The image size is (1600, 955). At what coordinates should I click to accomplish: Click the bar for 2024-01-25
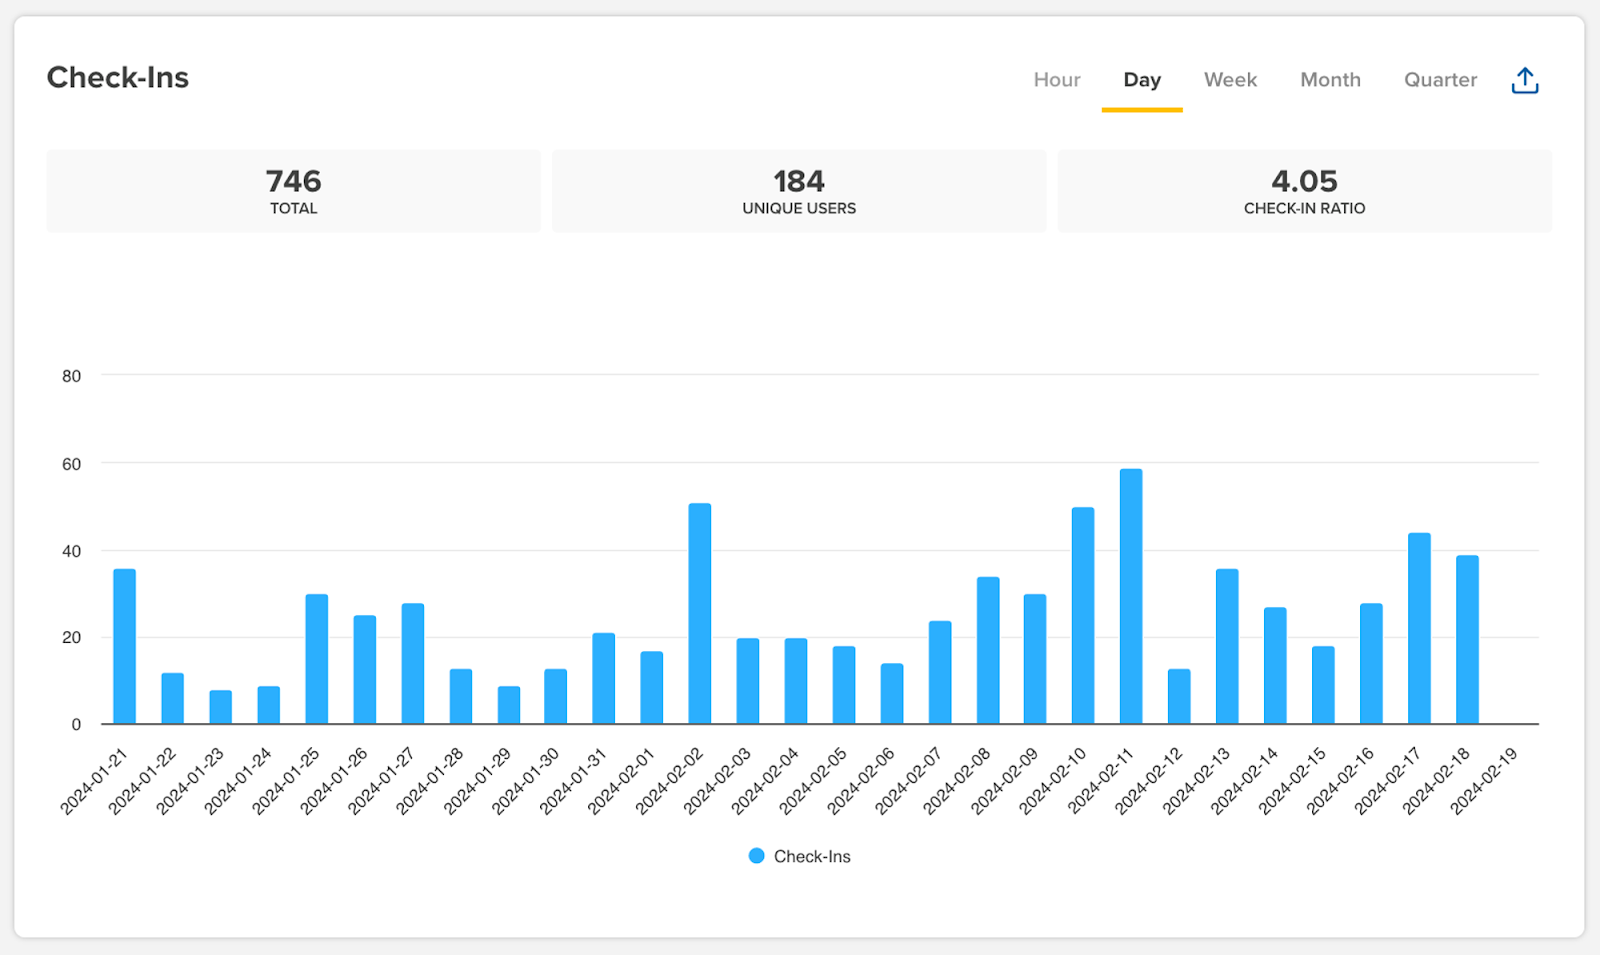(x=316, y=659)
